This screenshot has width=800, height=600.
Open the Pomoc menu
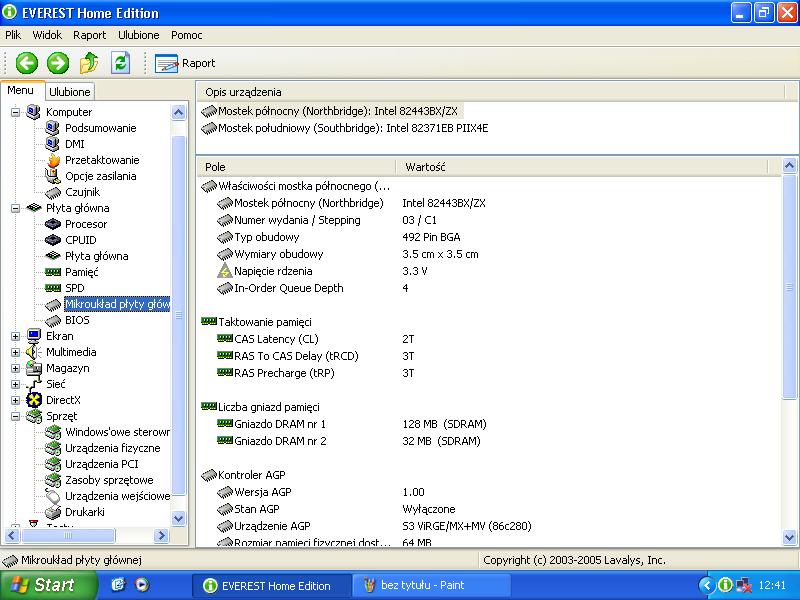click(x=186, y=35)
